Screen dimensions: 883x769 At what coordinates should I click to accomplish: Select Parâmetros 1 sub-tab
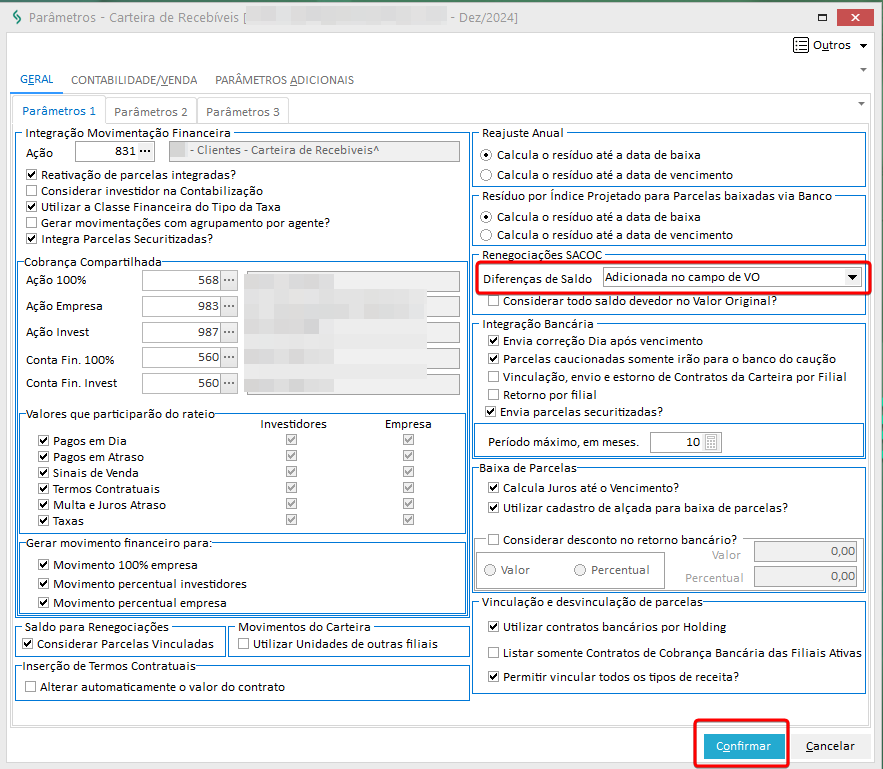coord(59,111)
